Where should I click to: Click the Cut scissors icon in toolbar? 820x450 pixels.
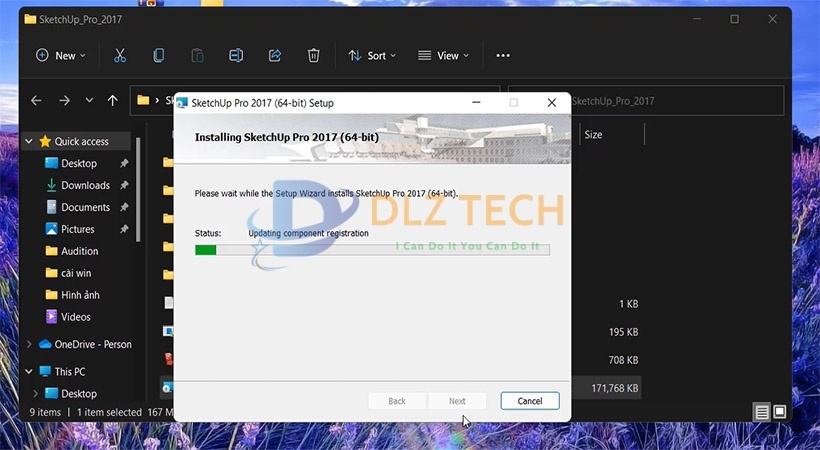click(x=120, y=56)
